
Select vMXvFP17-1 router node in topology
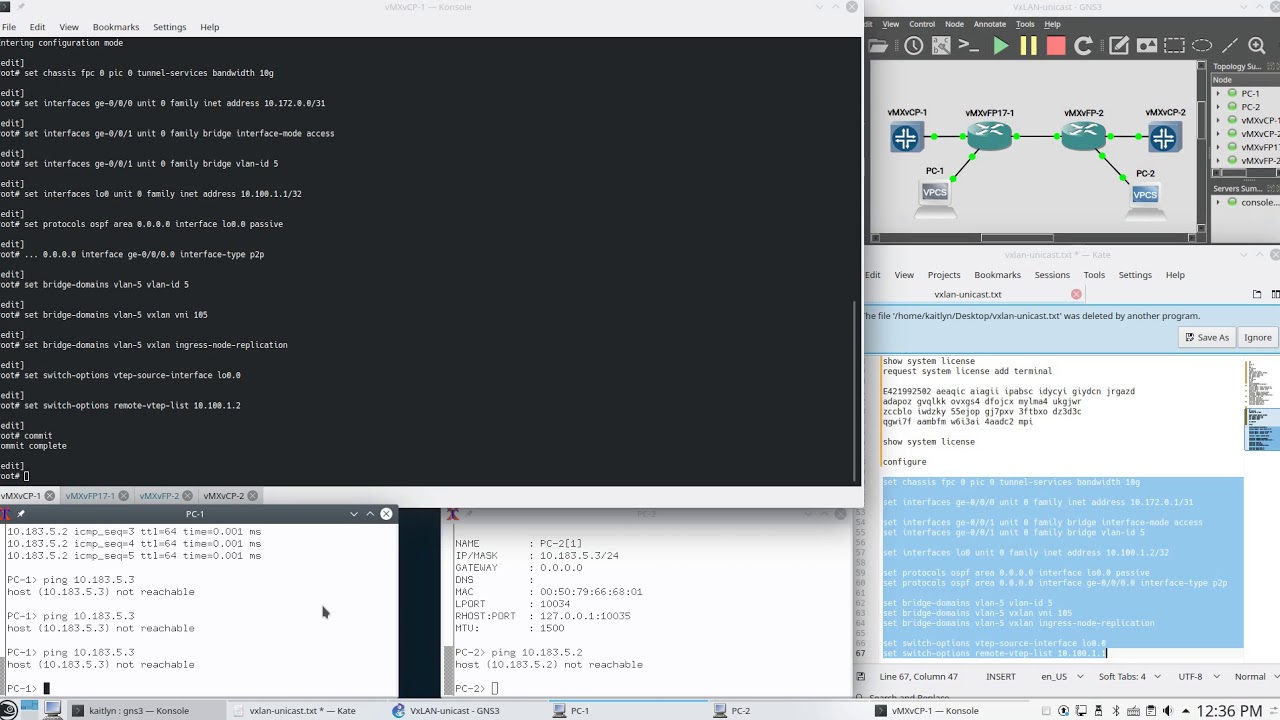[990, 136]
